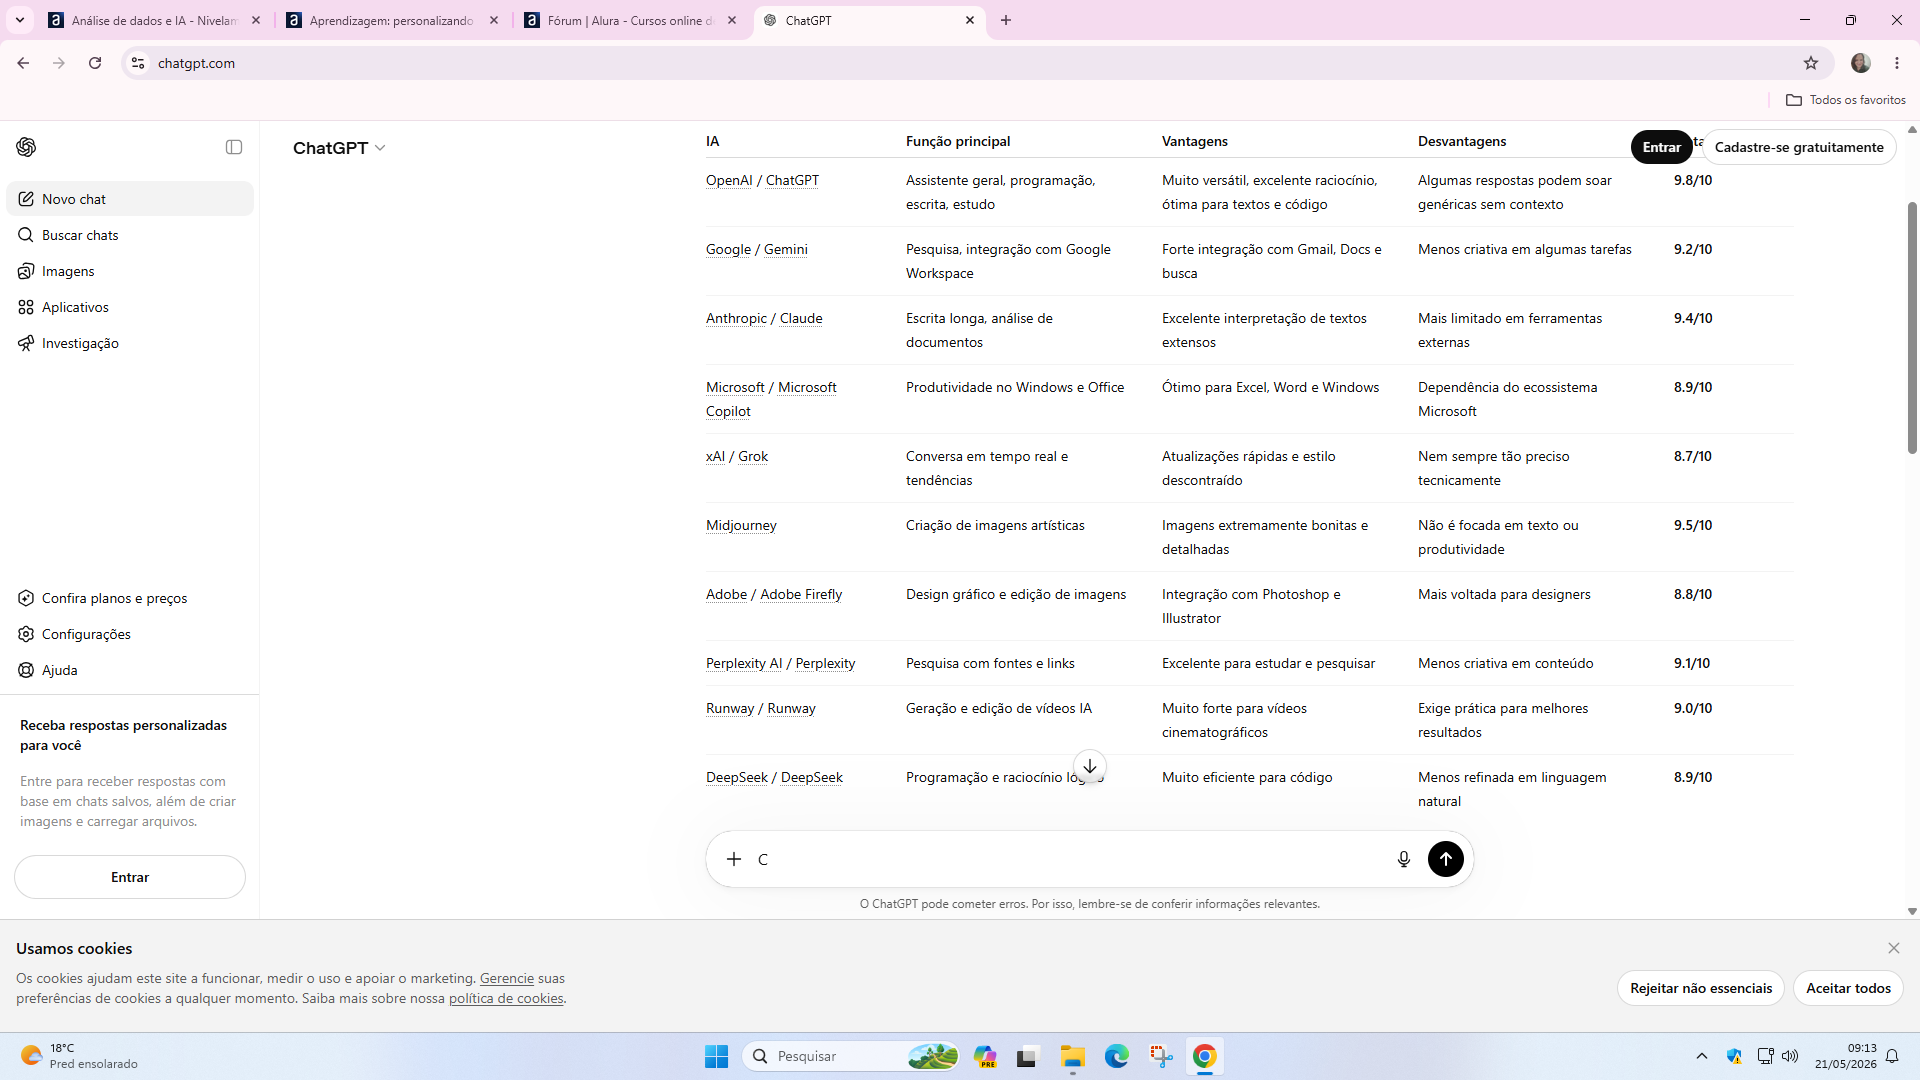The image size is (1920, 1080).
Task: Open the Snipping Tool from the taskbar
Action: coord(1161,1056)
